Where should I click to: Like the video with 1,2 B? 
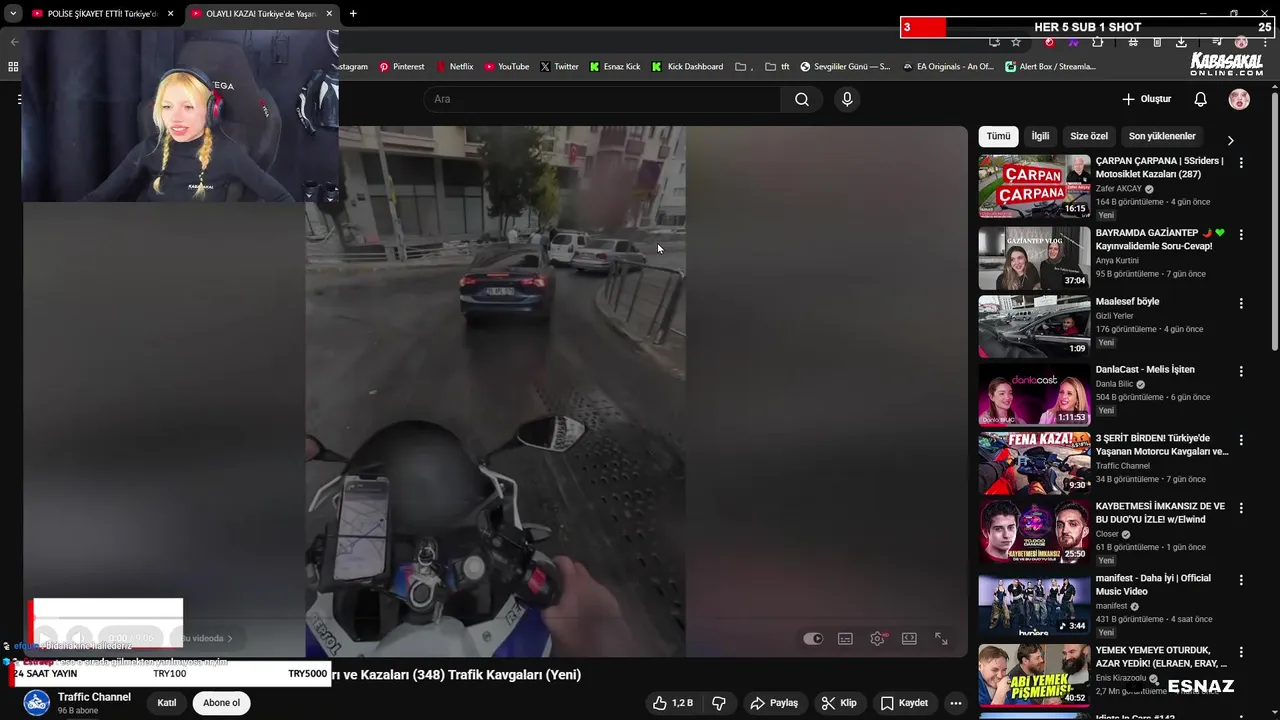pos(673,703)
